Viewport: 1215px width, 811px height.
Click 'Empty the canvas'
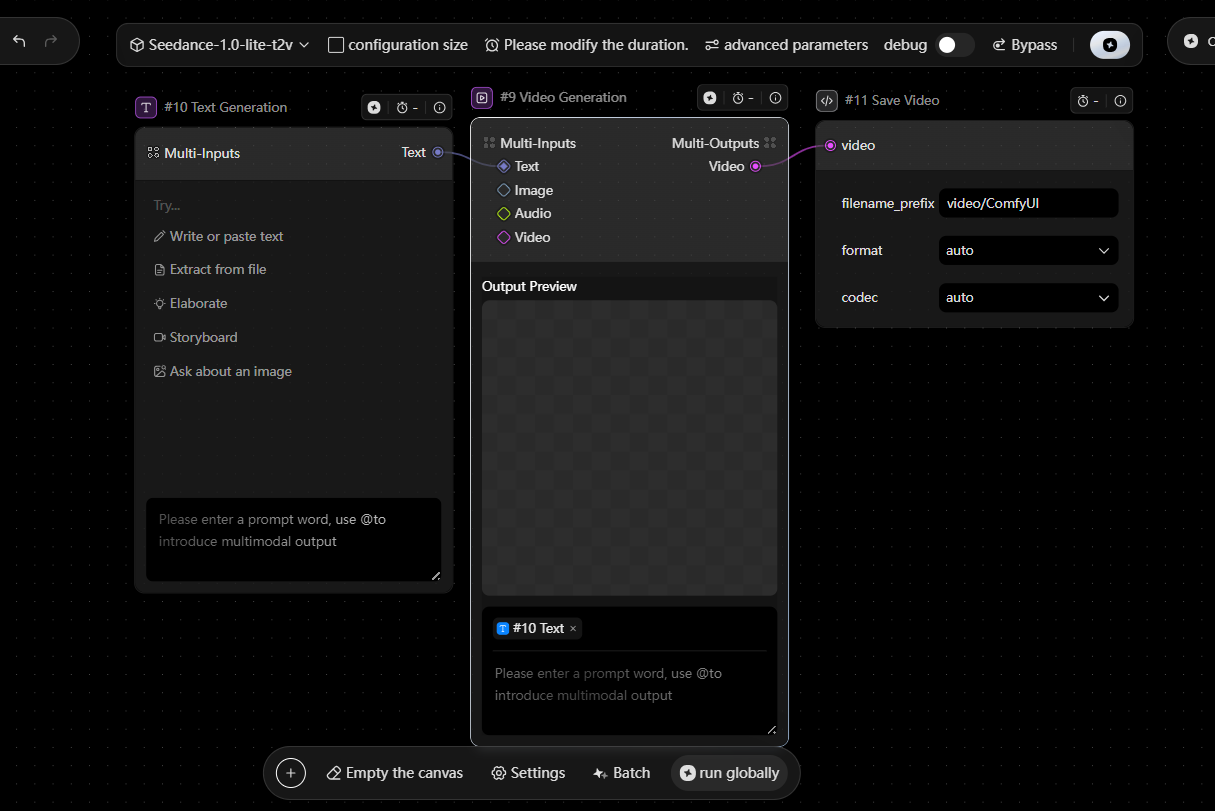pyautogui.click(x=395, y=773)
